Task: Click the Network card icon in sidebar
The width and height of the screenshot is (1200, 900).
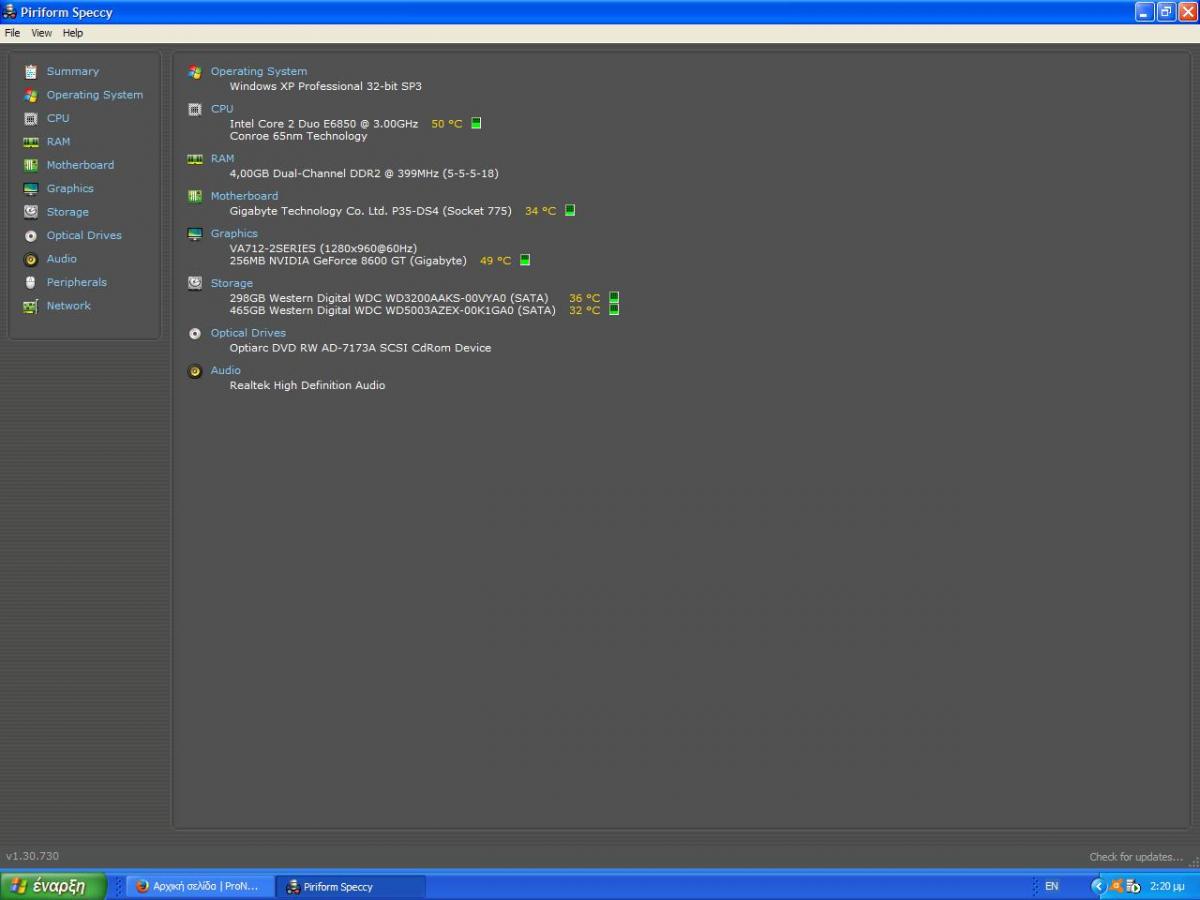Action: coord(31,306)
